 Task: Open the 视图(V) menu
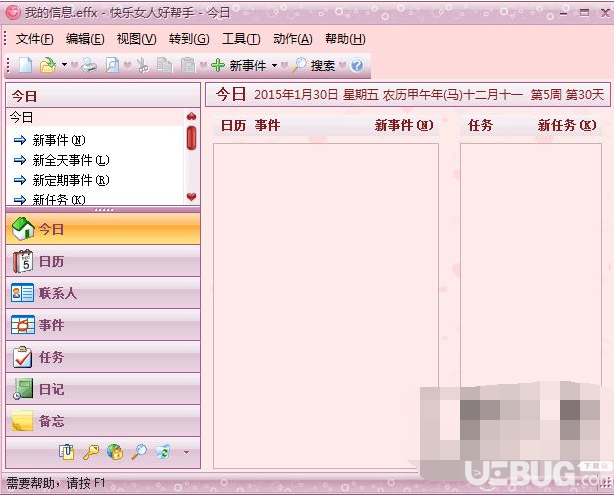137,39
